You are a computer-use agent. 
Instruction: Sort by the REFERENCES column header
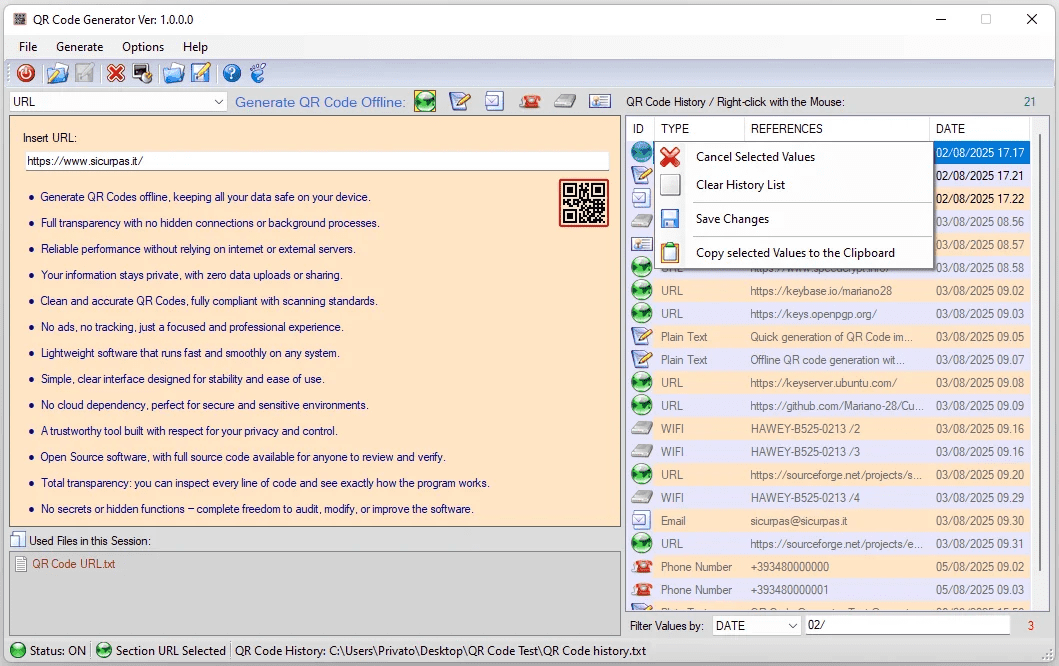tap(837, 128)
